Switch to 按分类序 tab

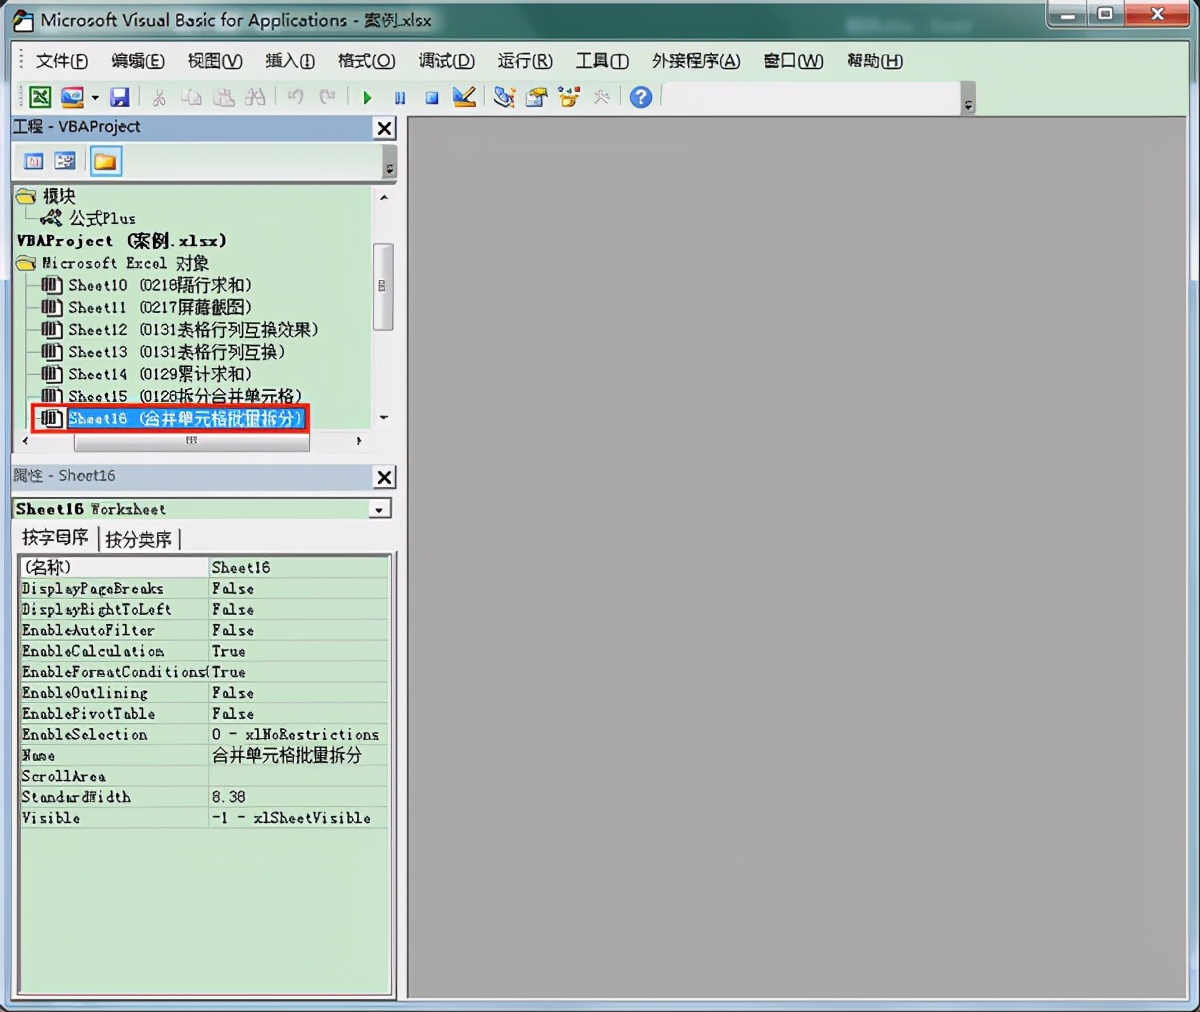[139, 539]
